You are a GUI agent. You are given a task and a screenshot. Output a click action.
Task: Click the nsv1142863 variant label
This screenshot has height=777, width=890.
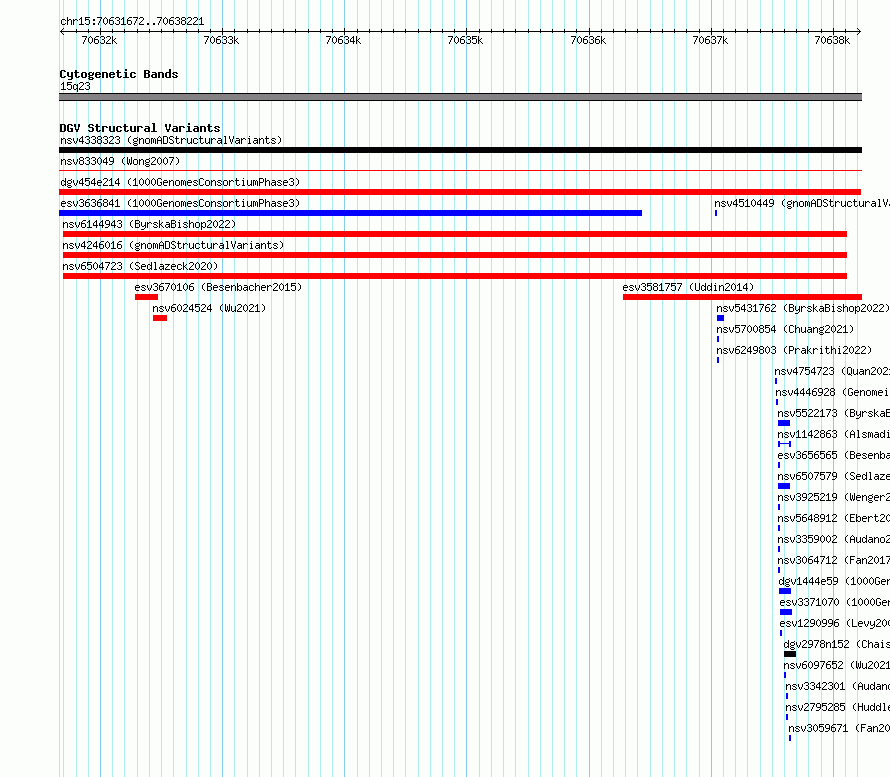(x=834, y=434)
